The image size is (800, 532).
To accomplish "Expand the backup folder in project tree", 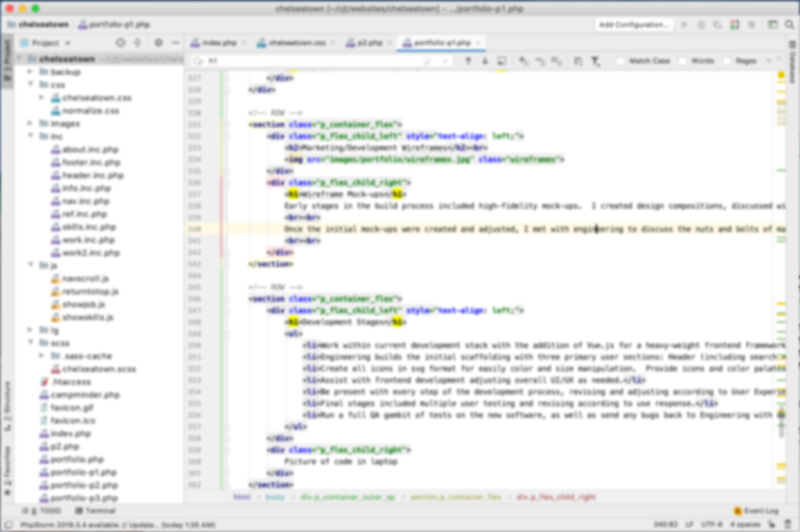I will click(x=31, y=72).
